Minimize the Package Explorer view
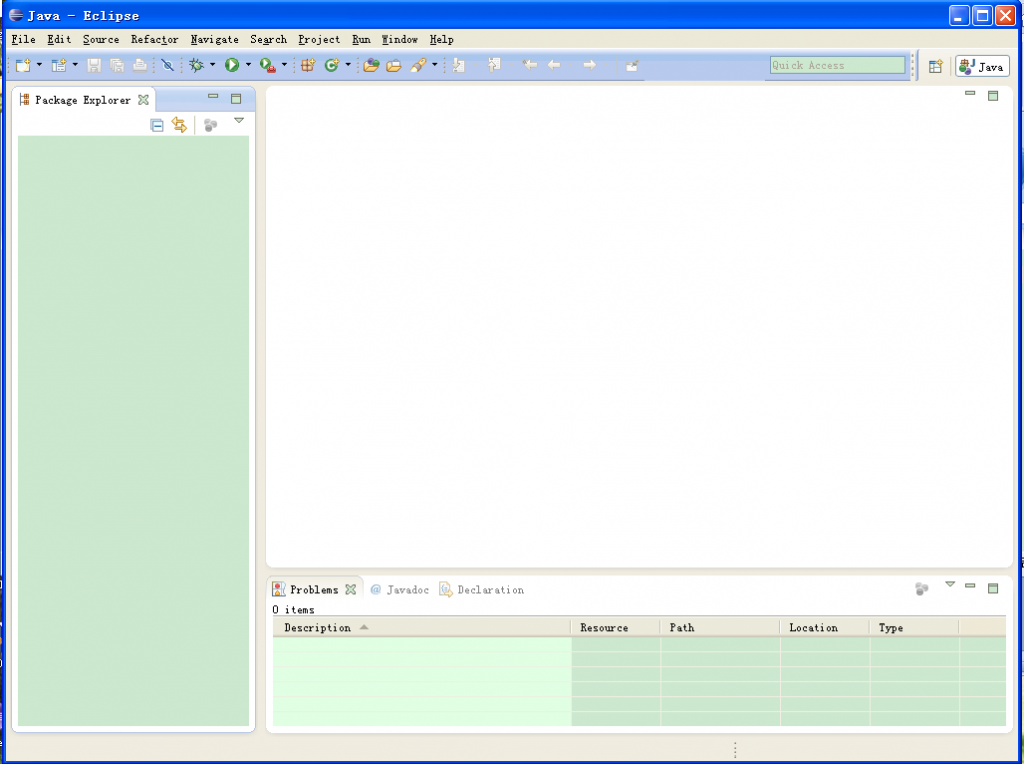 213,97
